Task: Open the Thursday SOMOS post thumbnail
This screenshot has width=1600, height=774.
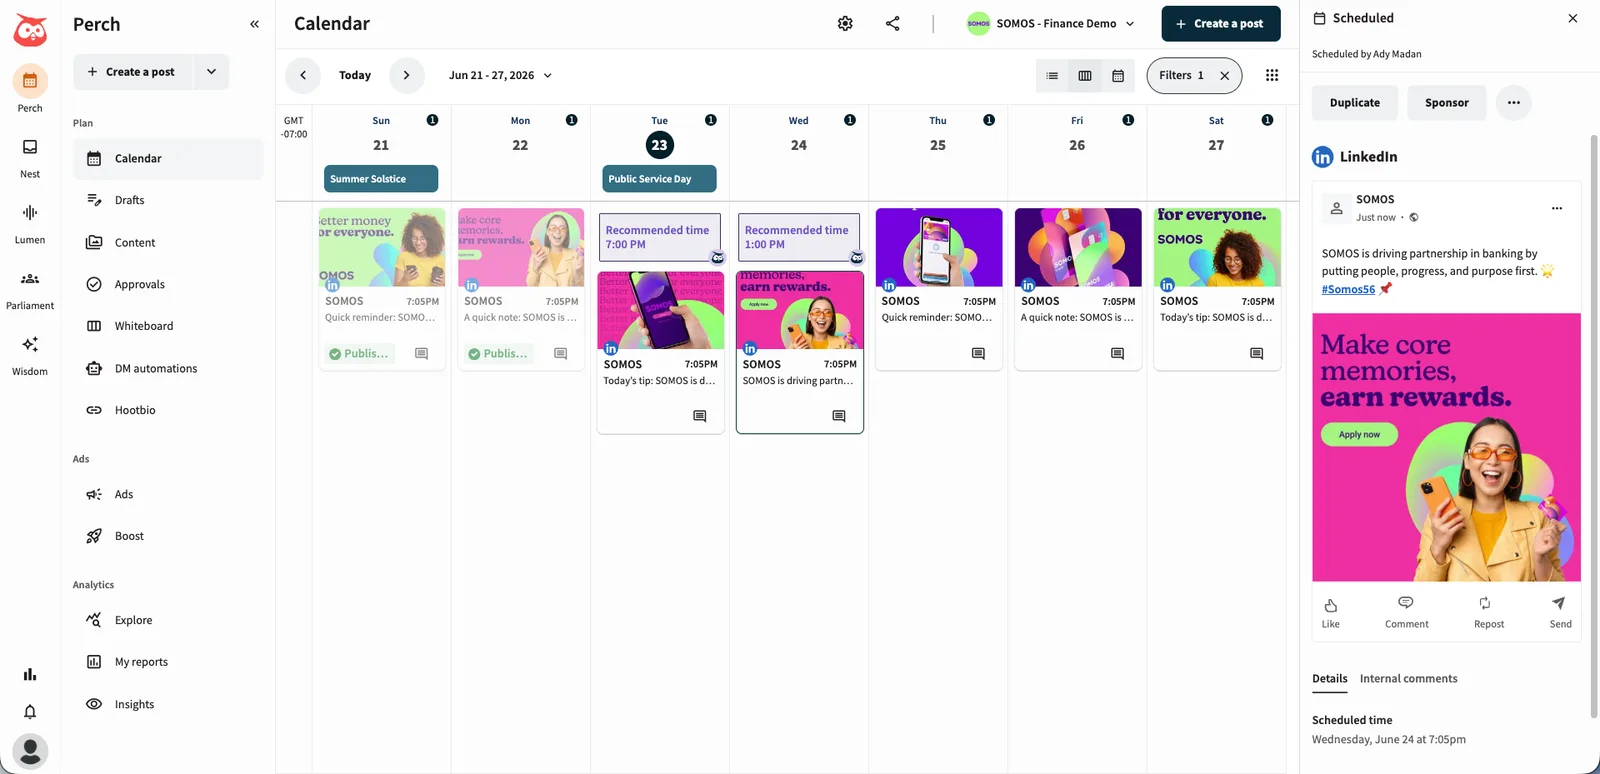Action: pyautogui.click(x=939, y=248)
